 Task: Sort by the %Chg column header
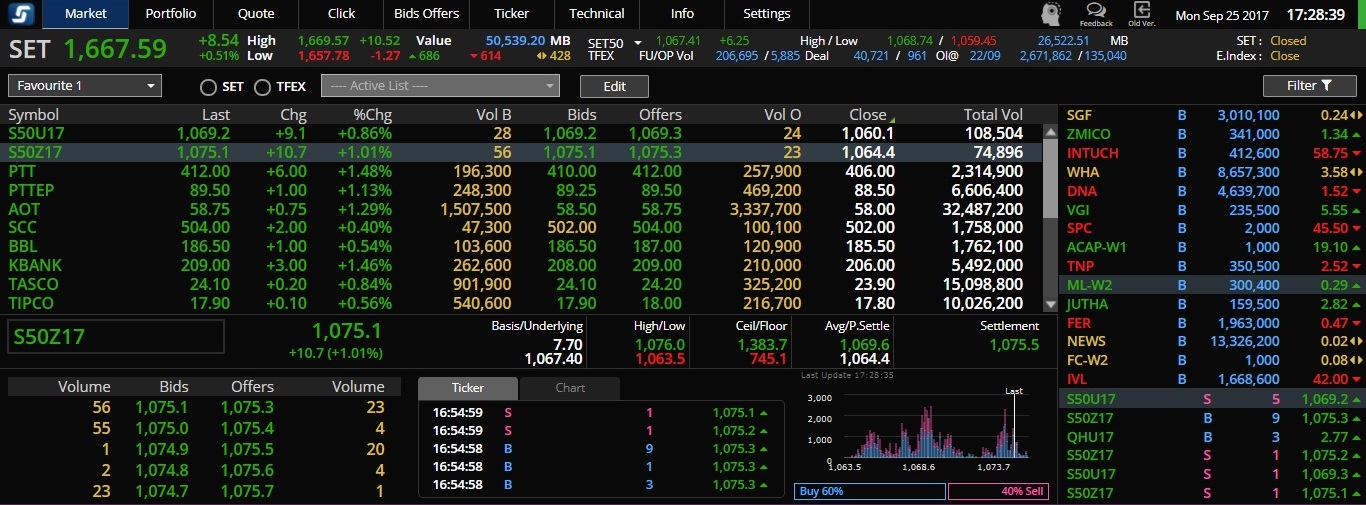click(372, 115)
